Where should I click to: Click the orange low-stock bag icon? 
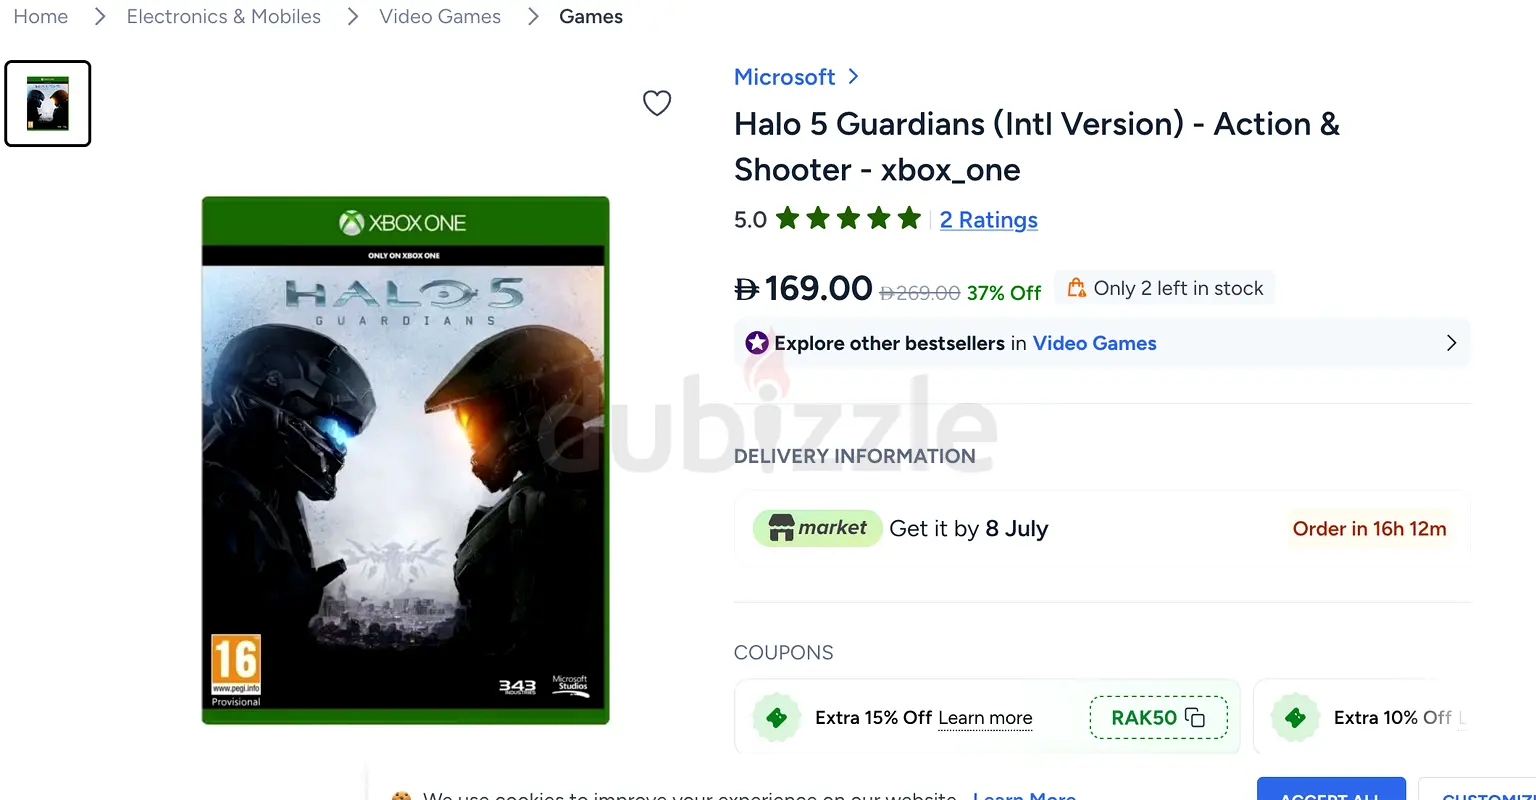point(1077,288)
